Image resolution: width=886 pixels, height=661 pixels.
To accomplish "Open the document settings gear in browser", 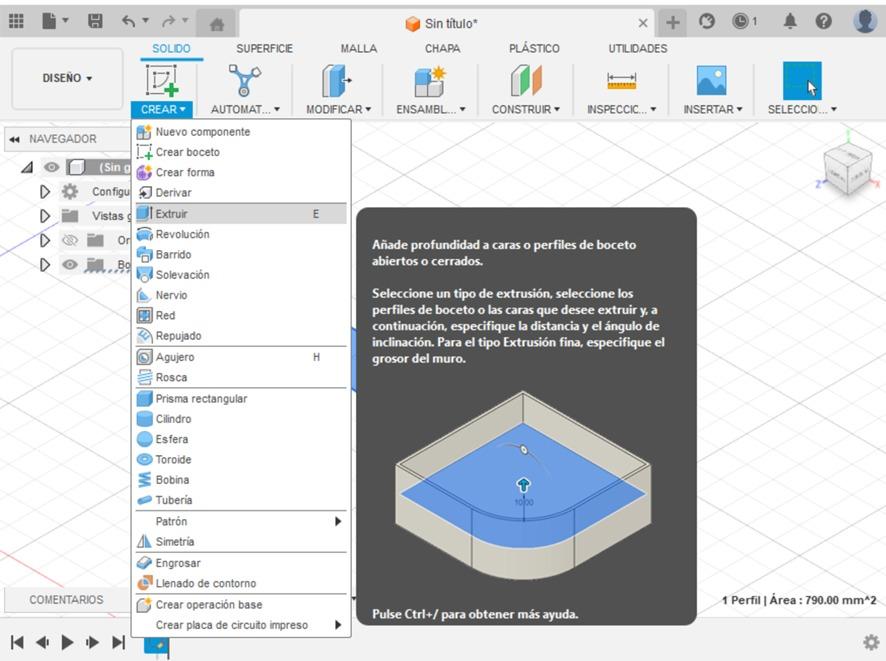I will pos(70,192).
